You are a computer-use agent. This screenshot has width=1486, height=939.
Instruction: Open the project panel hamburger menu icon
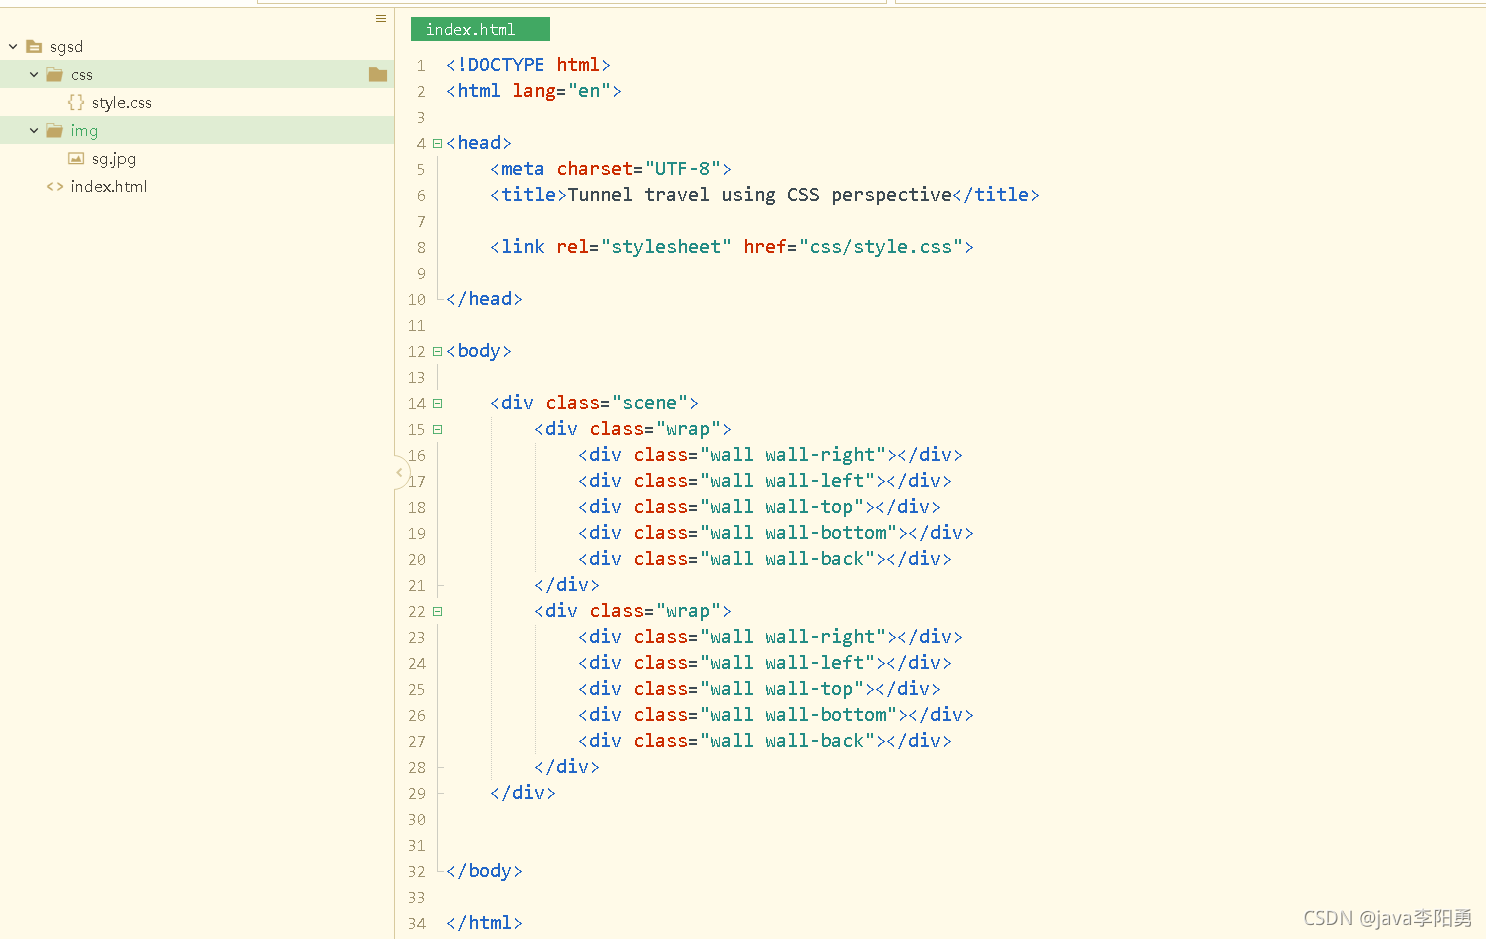381,19
